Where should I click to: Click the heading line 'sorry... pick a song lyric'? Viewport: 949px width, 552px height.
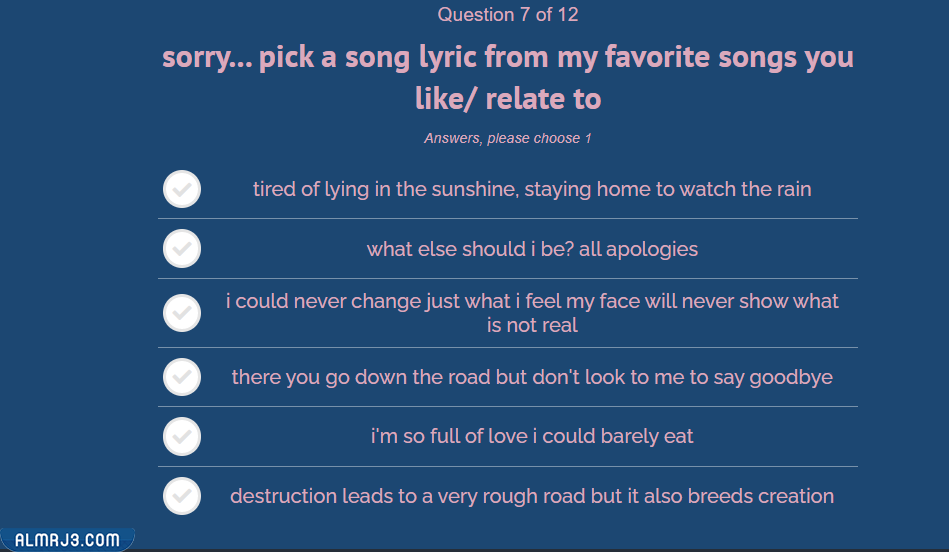coord(508,57)
